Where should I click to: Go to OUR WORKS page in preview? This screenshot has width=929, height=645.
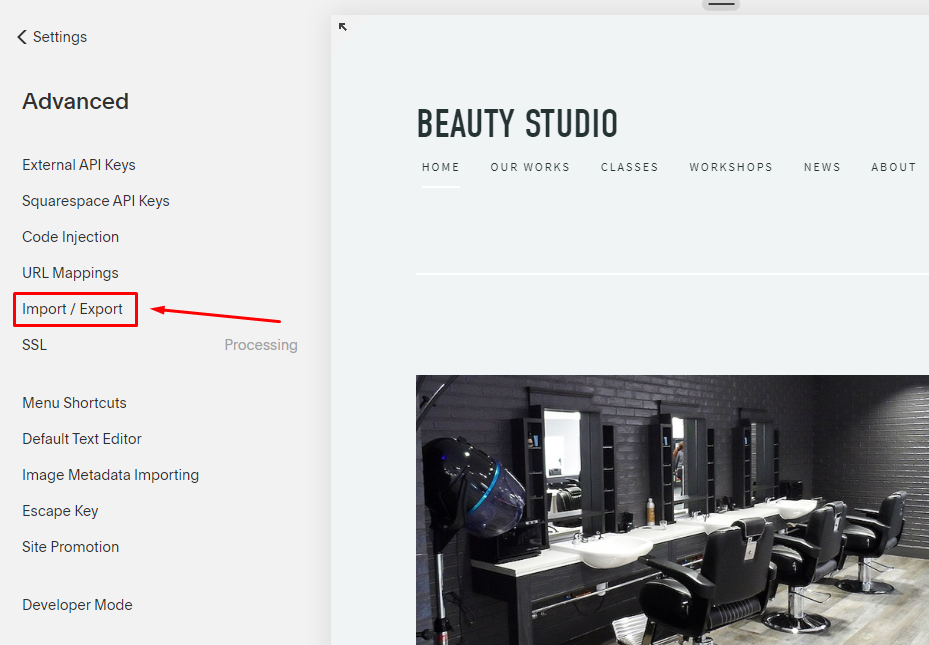[x=530, y=167]
